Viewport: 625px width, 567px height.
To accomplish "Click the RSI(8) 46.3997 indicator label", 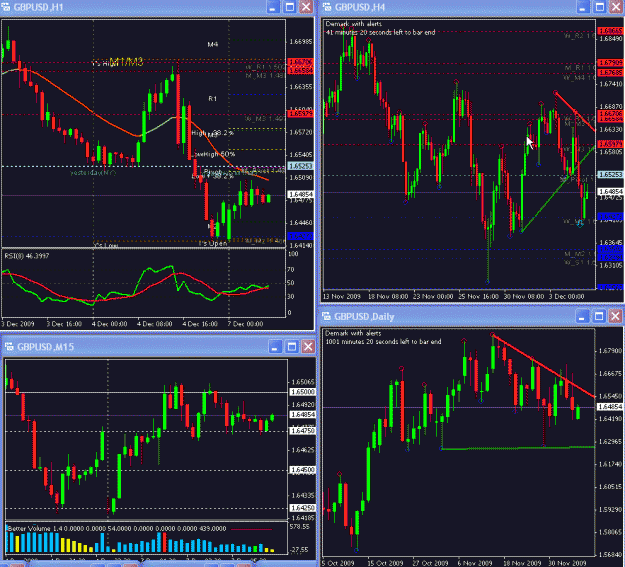I will click(27, 256).
